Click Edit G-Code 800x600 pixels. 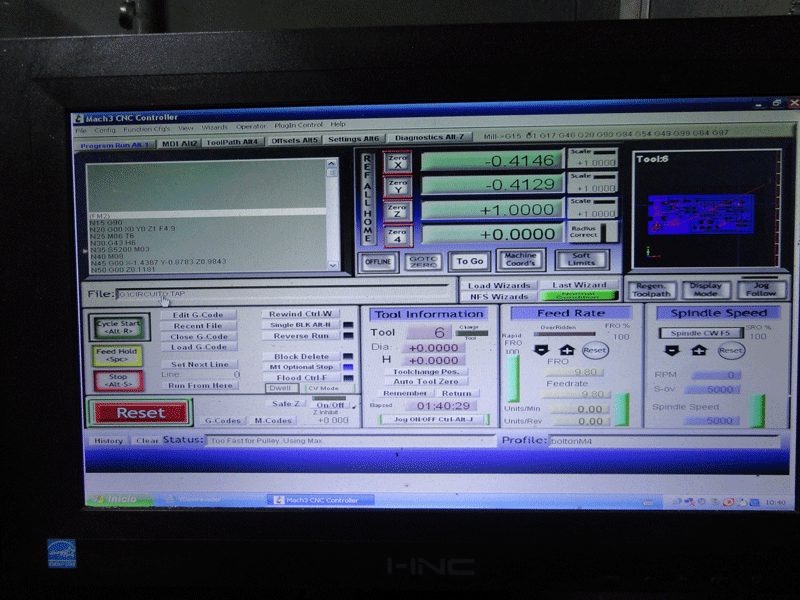pos(198,315)
